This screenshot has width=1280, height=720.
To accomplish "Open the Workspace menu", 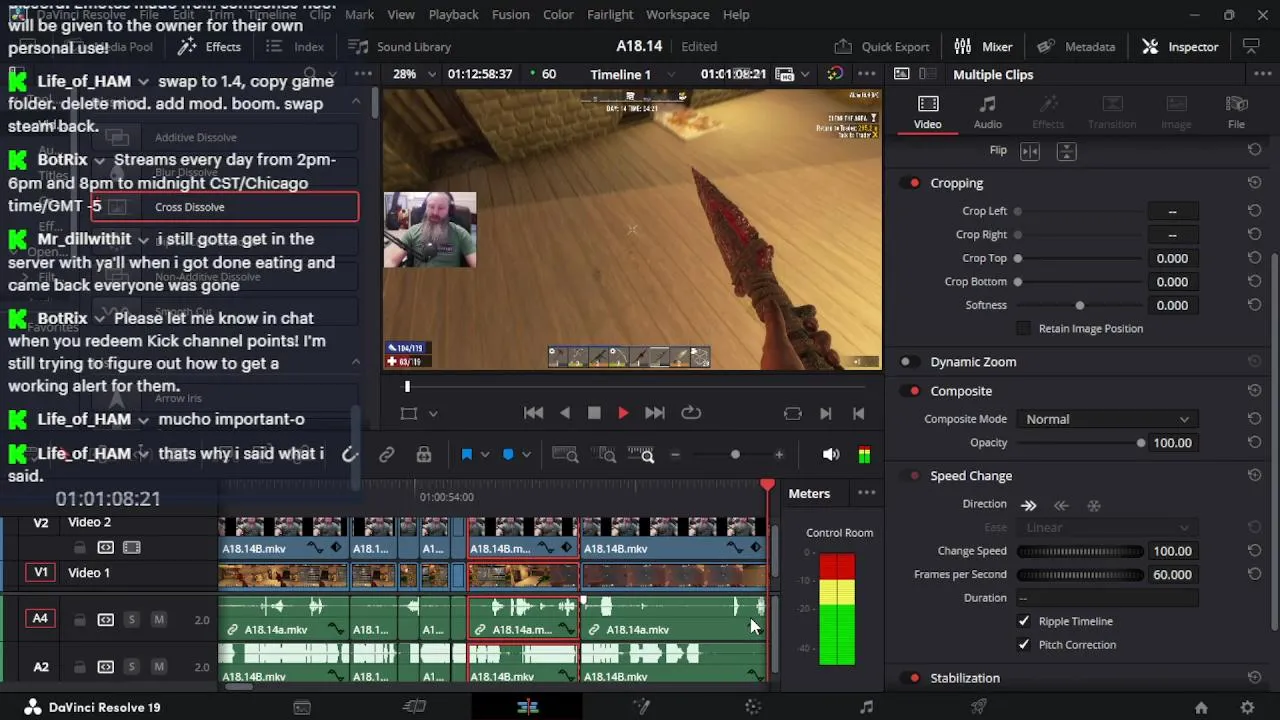I will [x=677, y=15].
